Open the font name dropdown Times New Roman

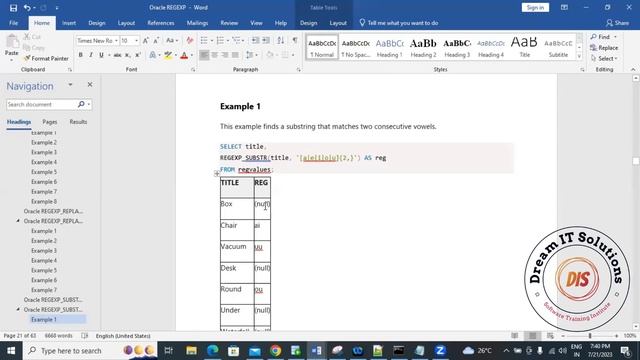tap(116, 41)
